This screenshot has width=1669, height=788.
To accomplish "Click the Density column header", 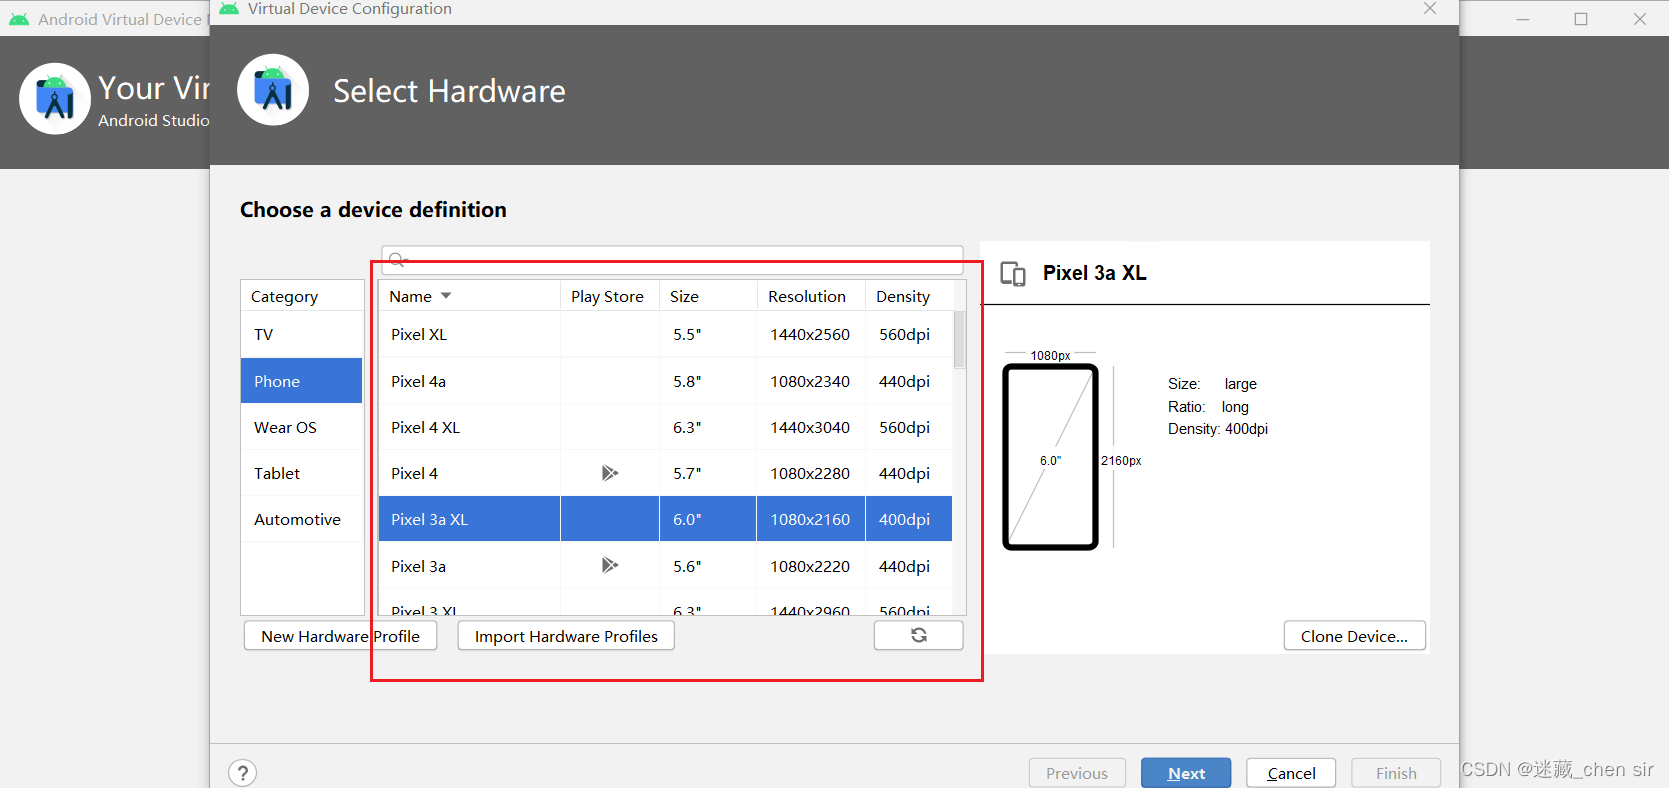I will pyautogui.click(x=908, y=296).
